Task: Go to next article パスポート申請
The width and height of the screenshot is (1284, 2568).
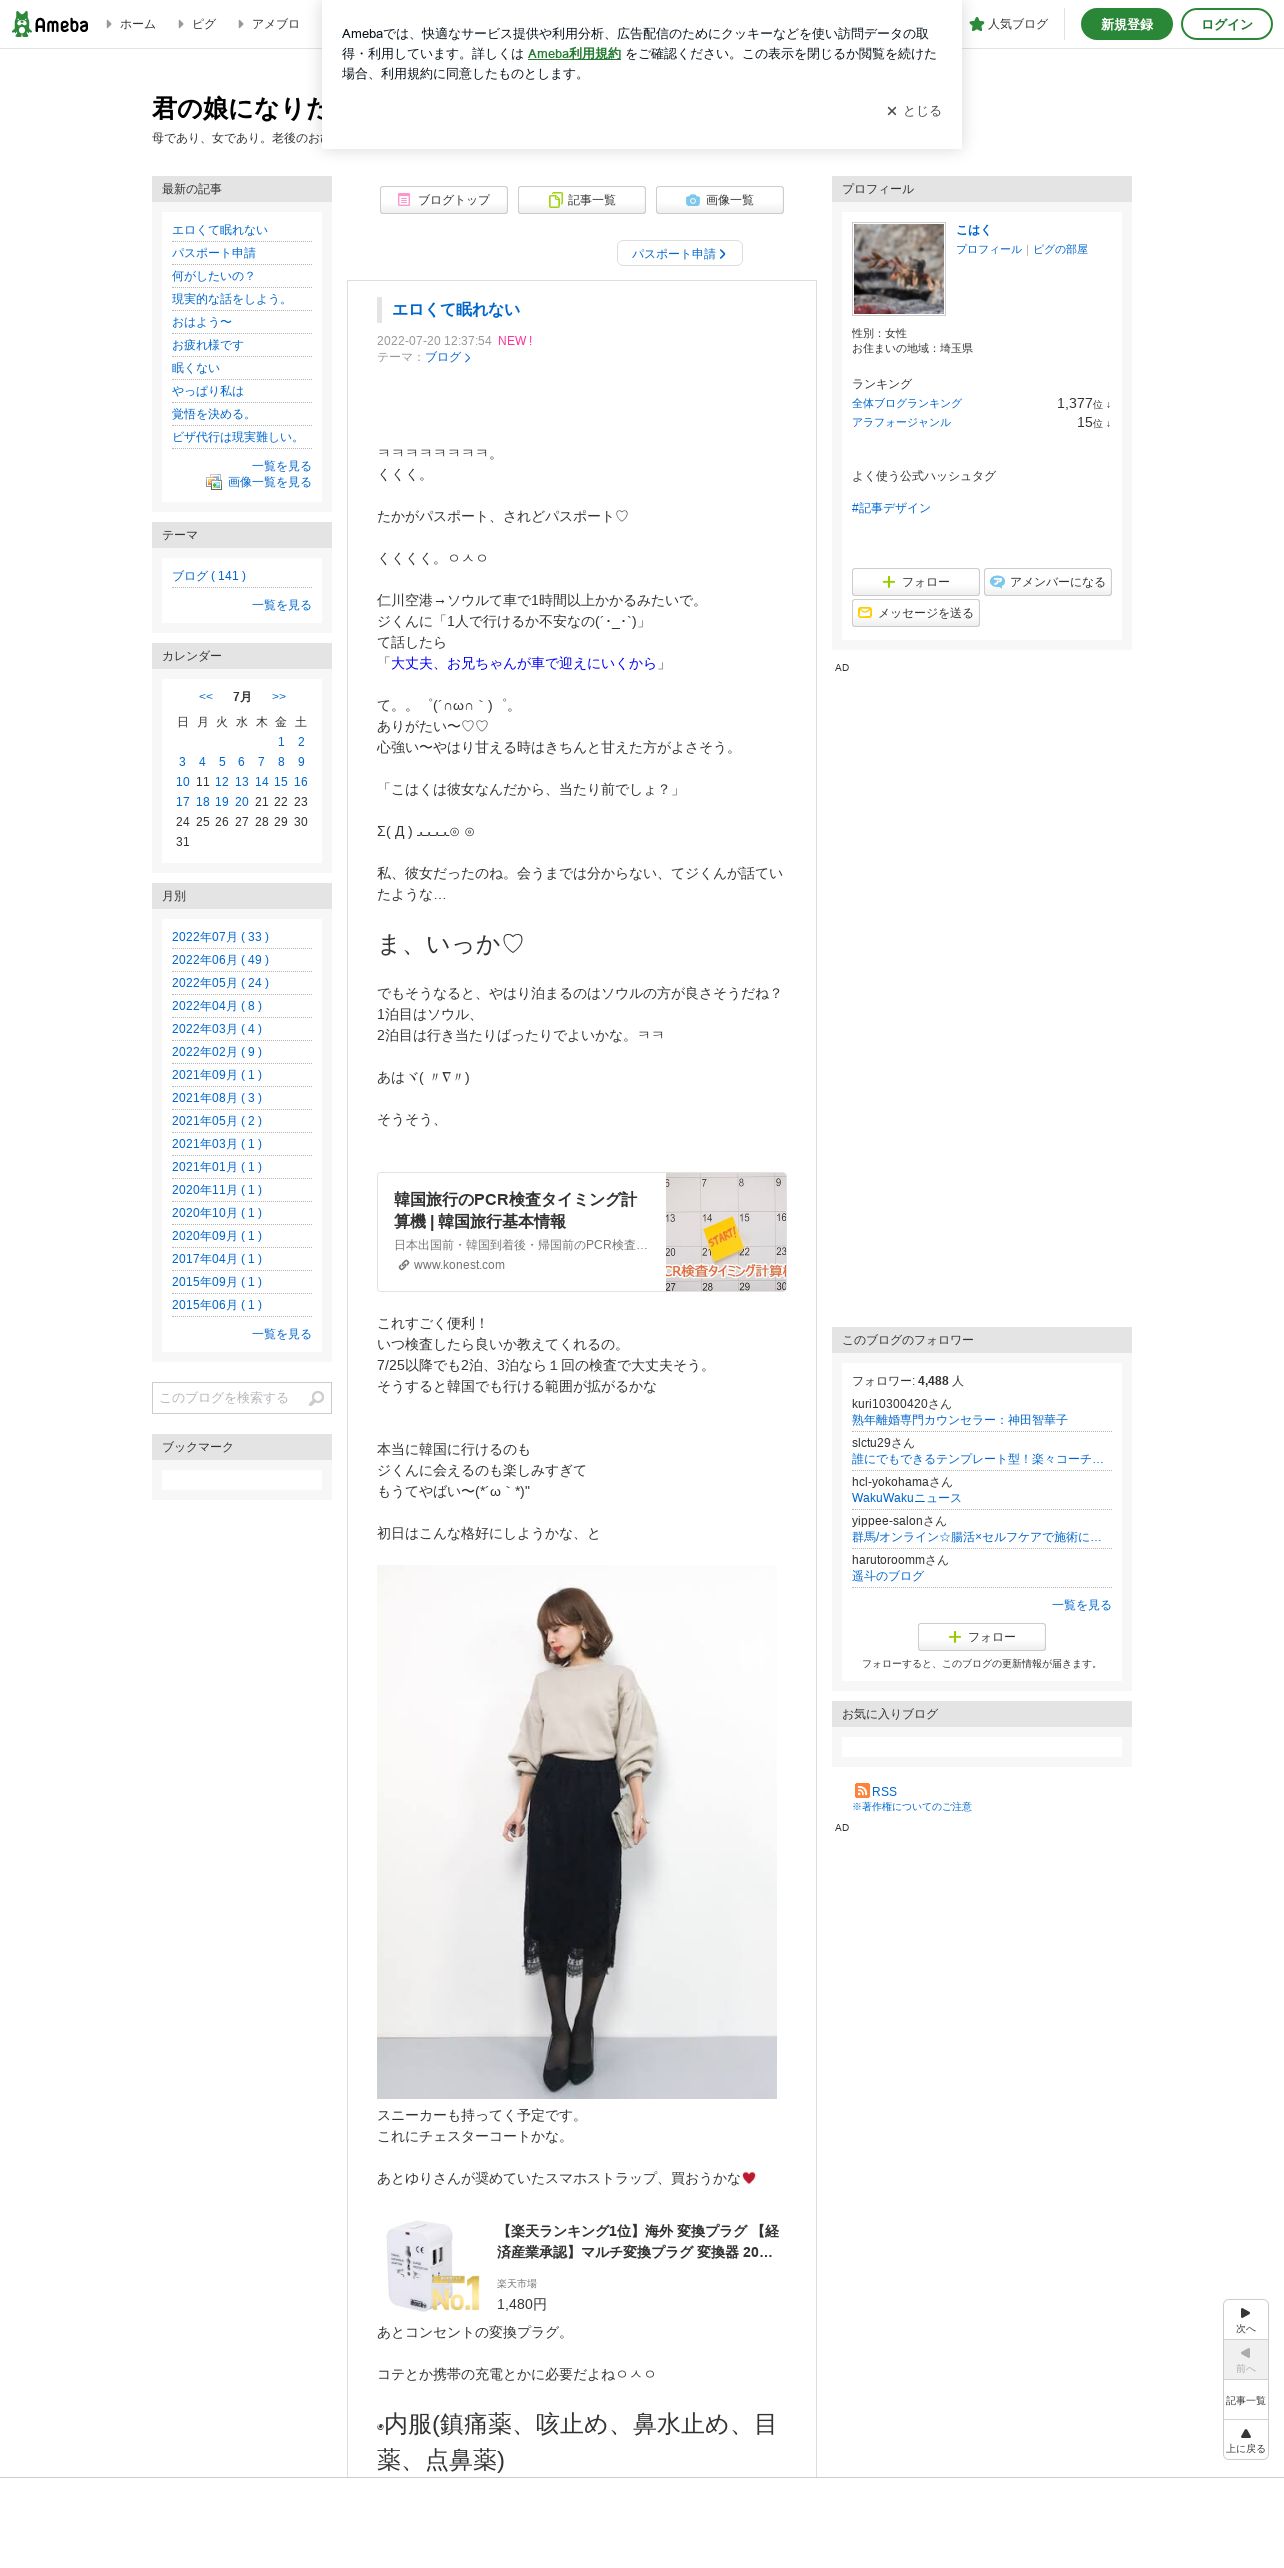Action: point(680,254)
